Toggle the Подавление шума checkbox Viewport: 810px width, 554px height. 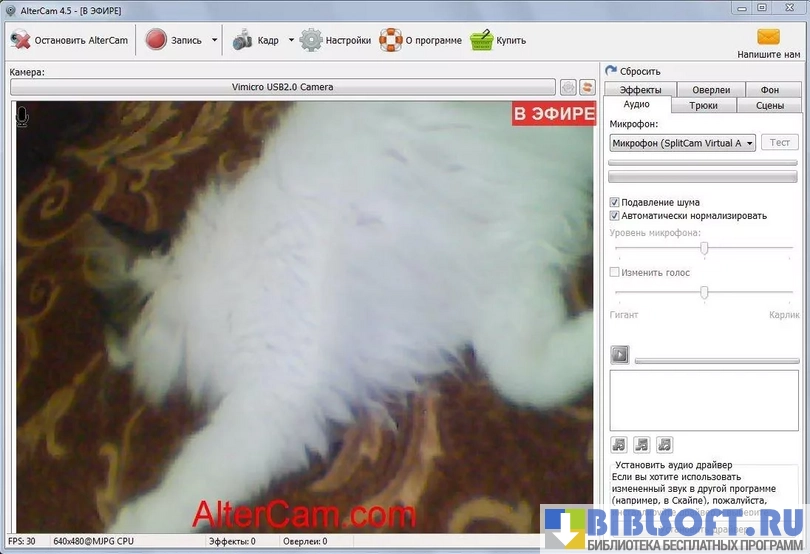tap(615, 202)
